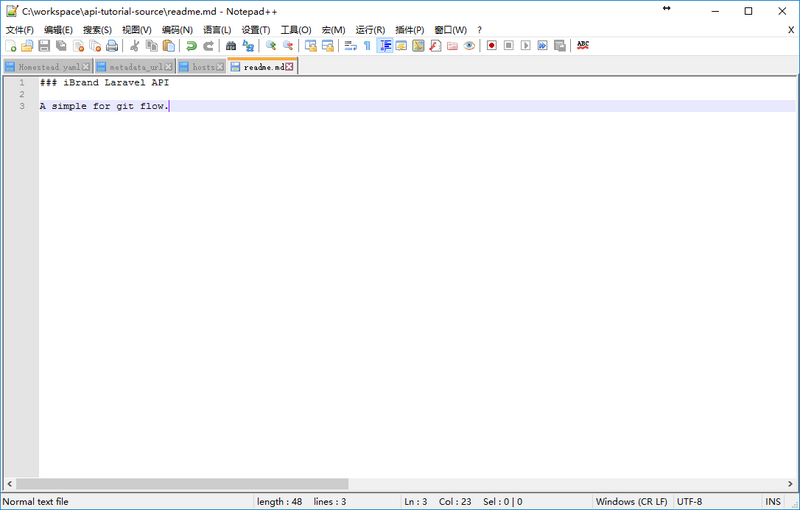Toggle the indent guide button
This screenshot has height=510, width=800.
(385, 46)
